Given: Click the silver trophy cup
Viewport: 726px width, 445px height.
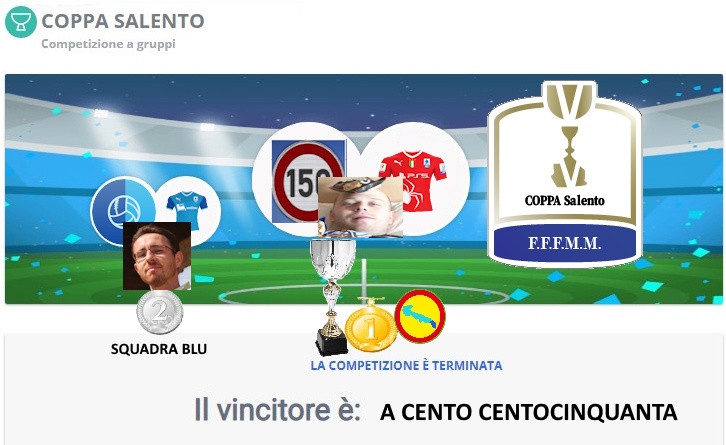Looking at the screenshot, I should tap(332, 297).
